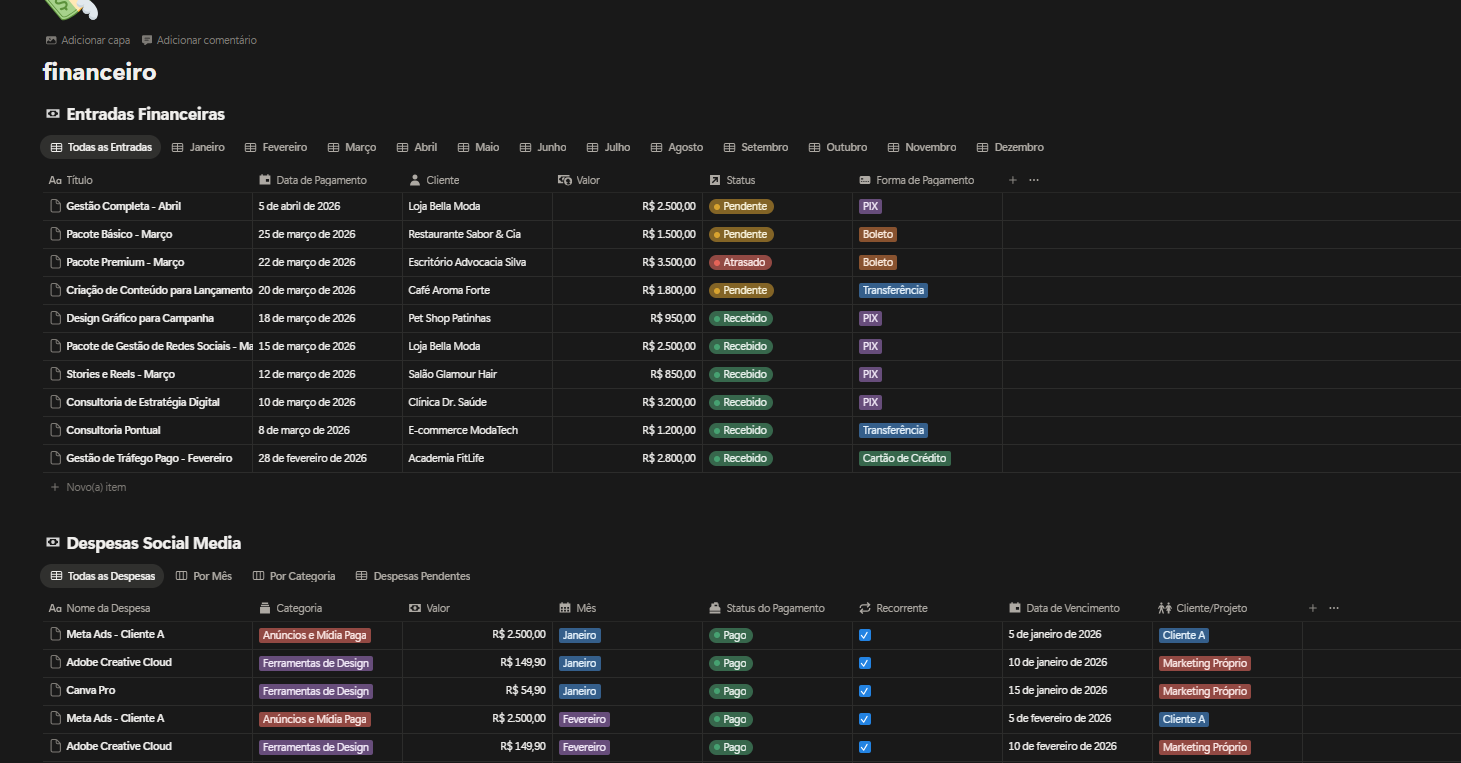Click page icon beside Canva Pro row
The width and height of the screenshot is (1461, 763).
point(56,690)
